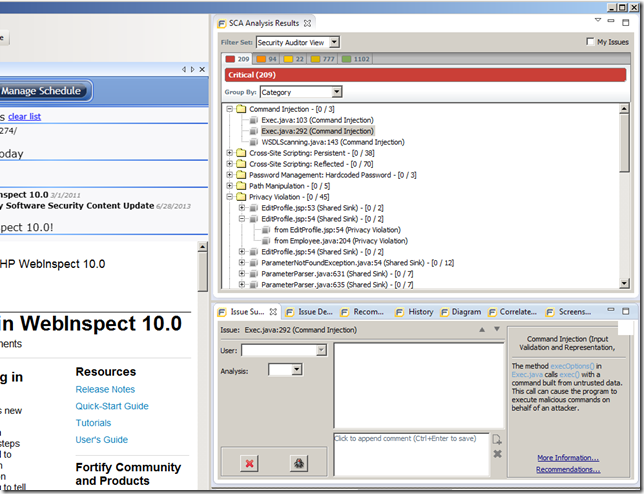Click the append comment field
The width and height of the screenshot is (644, 494).
click(x=411, y=454)
